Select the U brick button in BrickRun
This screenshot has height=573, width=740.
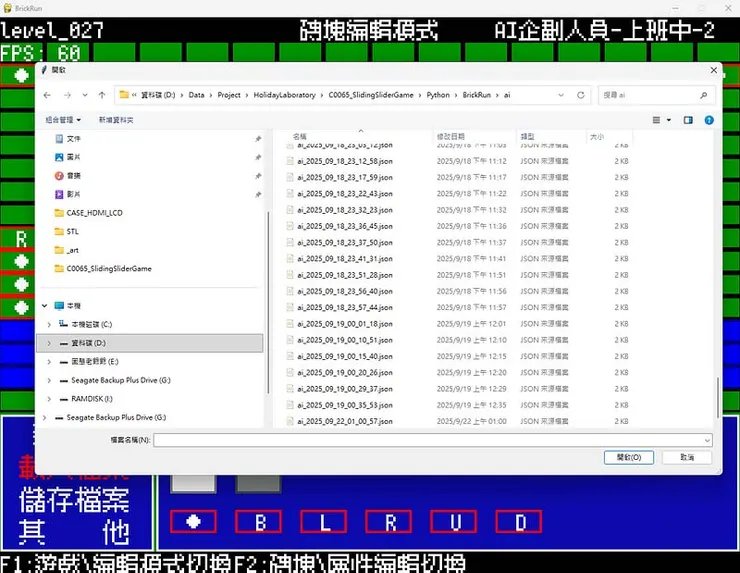point(454,522)
